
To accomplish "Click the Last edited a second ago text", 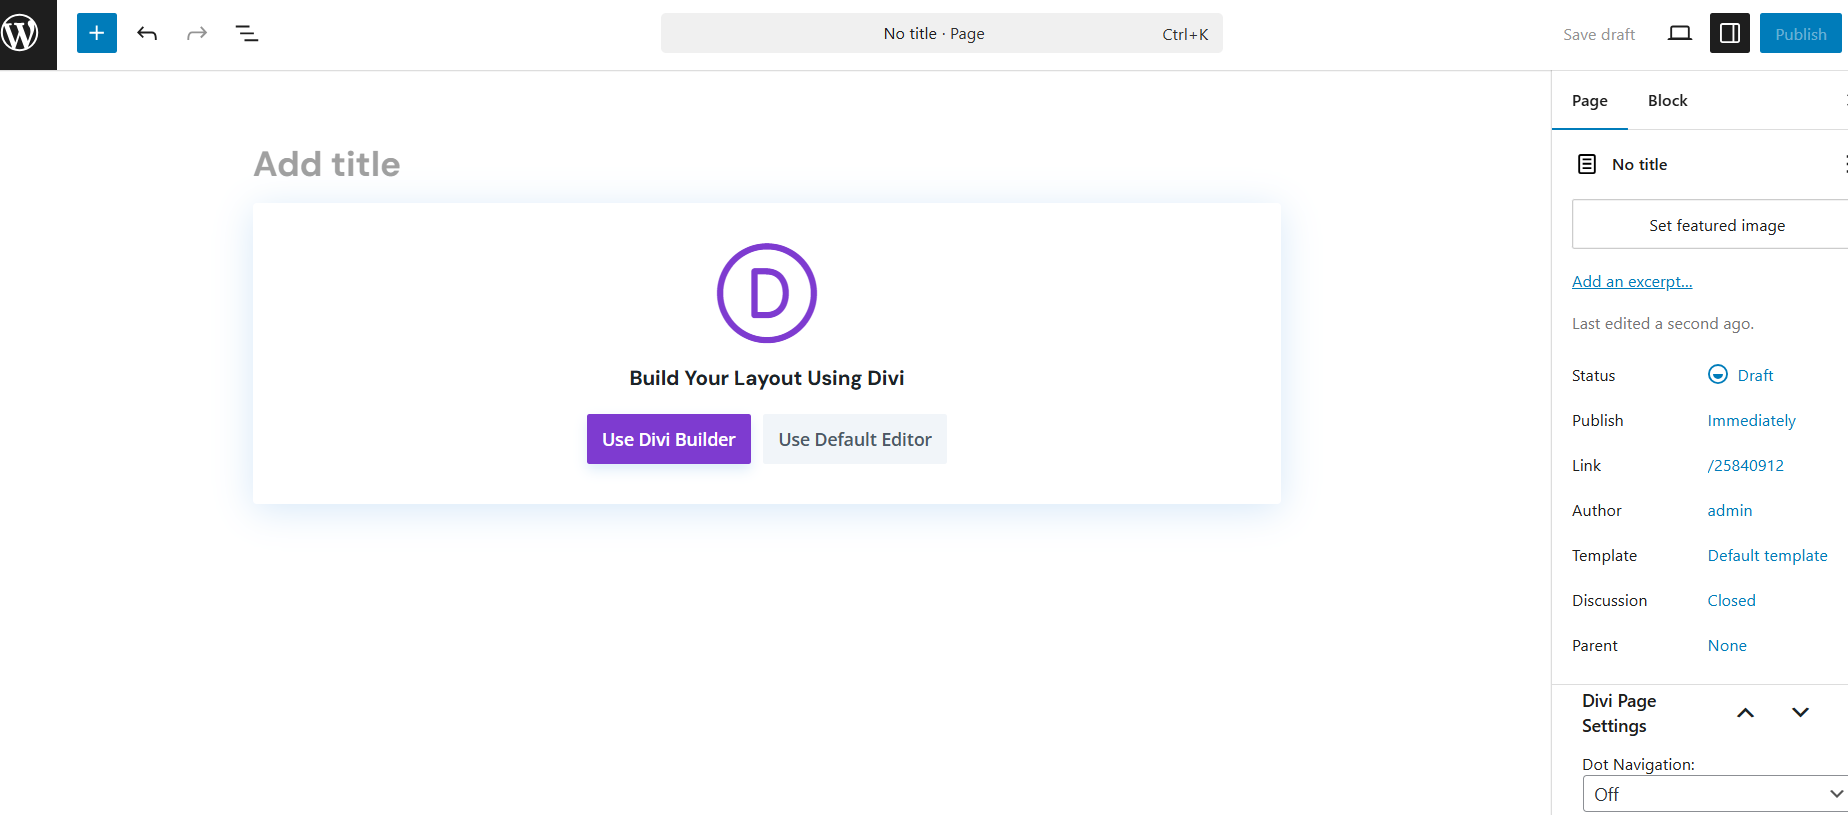I will pos(1663,323).
